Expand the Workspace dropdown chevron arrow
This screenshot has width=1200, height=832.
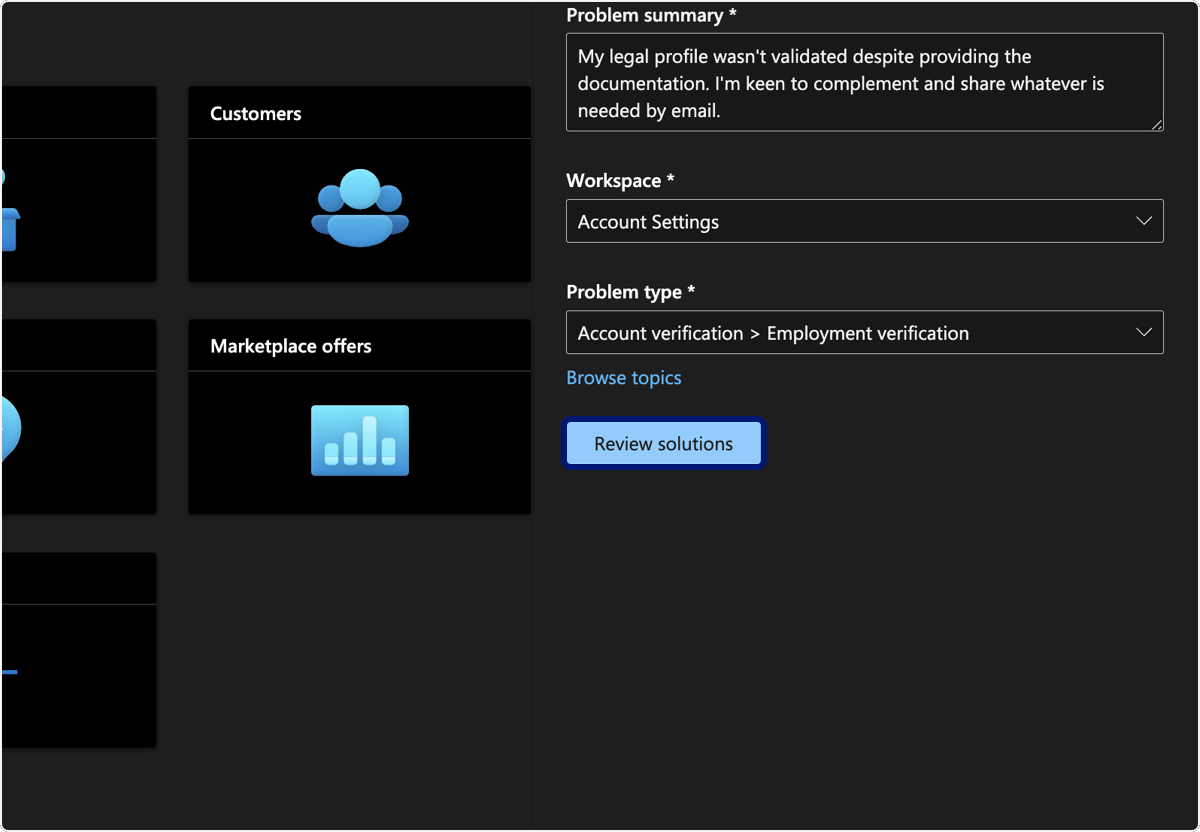(x=1144, y=221)
